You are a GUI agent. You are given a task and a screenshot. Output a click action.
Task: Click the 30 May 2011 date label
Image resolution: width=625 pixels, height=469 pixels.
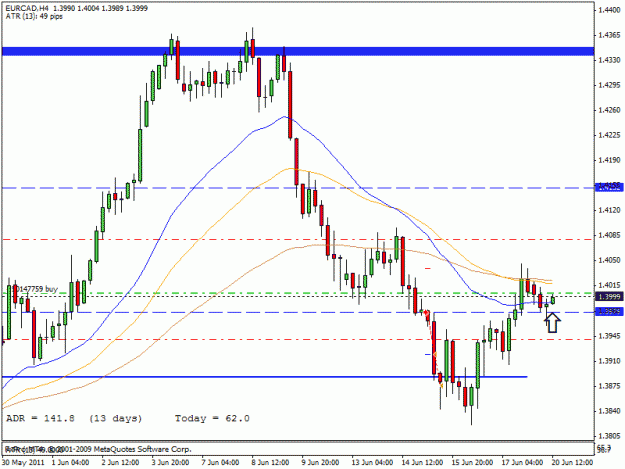pyautogui.click(x=23, y=463)
